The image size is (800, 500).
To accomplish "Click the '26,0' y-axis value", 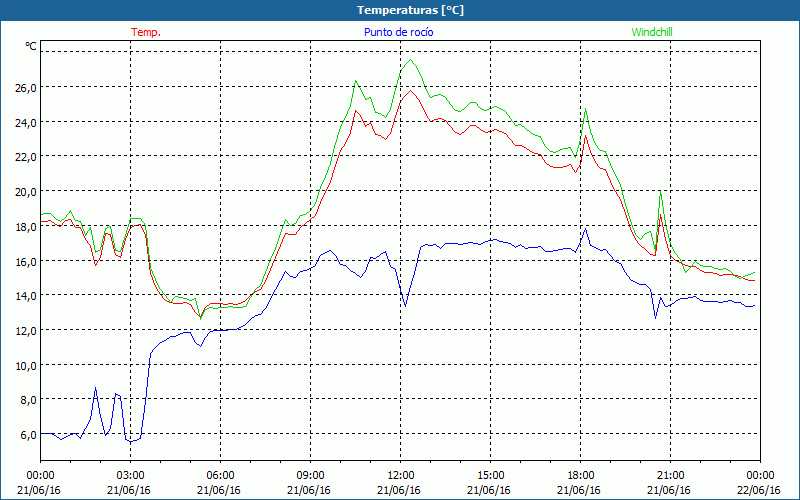I will [x=26, y=88].
